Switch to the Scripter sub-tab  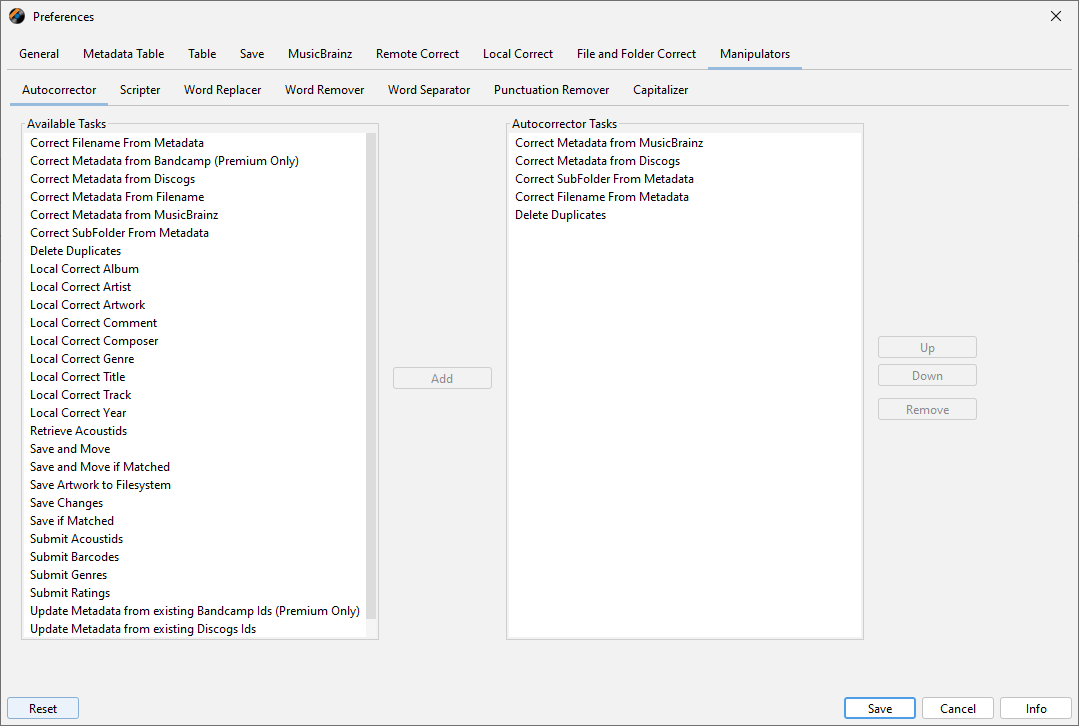pos(140,89)
